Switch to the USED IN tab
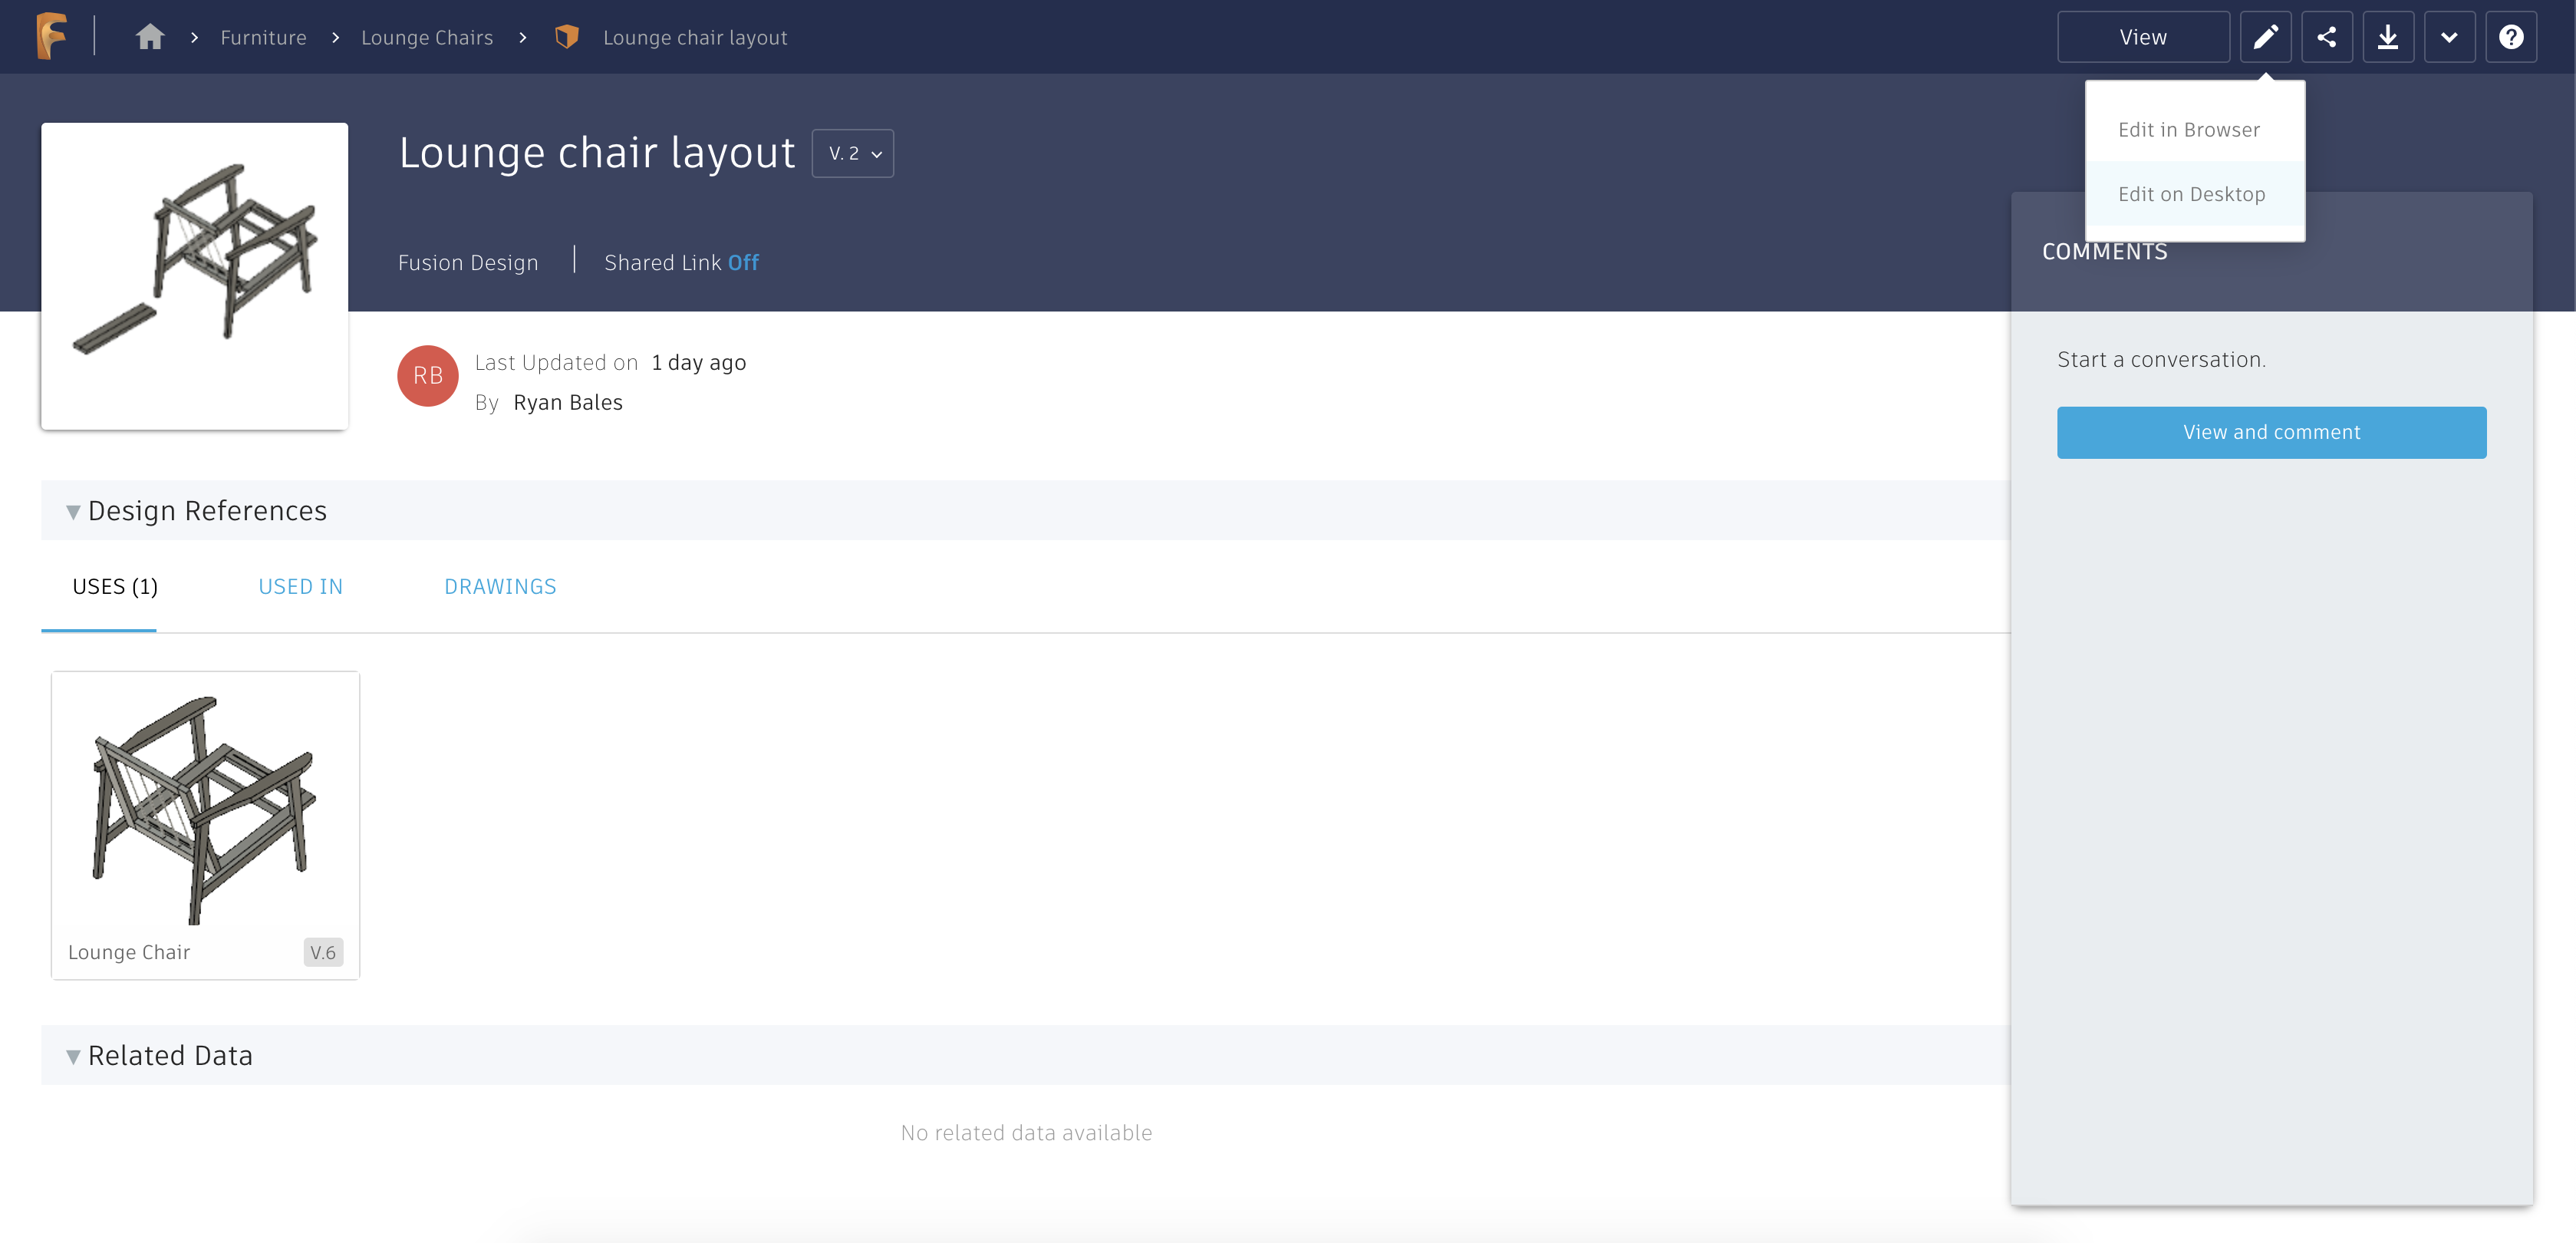Image resolution: width=2576 pixels, height=1243 pixels. pyautogui.click(x=300, y=587)
